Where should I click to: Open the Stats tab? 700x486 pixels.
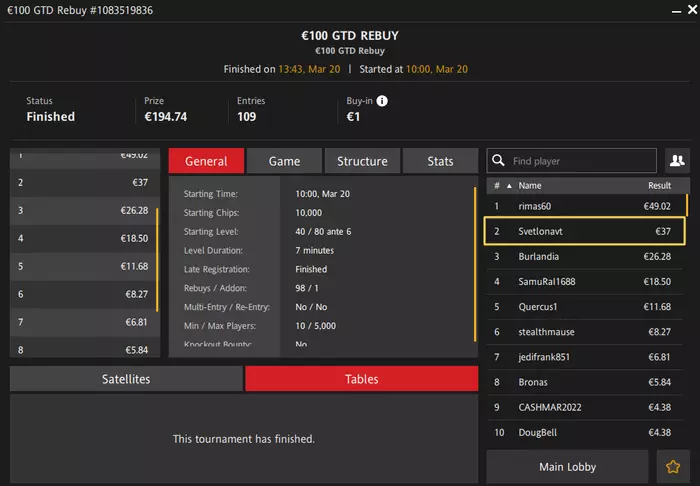(440, 161)
